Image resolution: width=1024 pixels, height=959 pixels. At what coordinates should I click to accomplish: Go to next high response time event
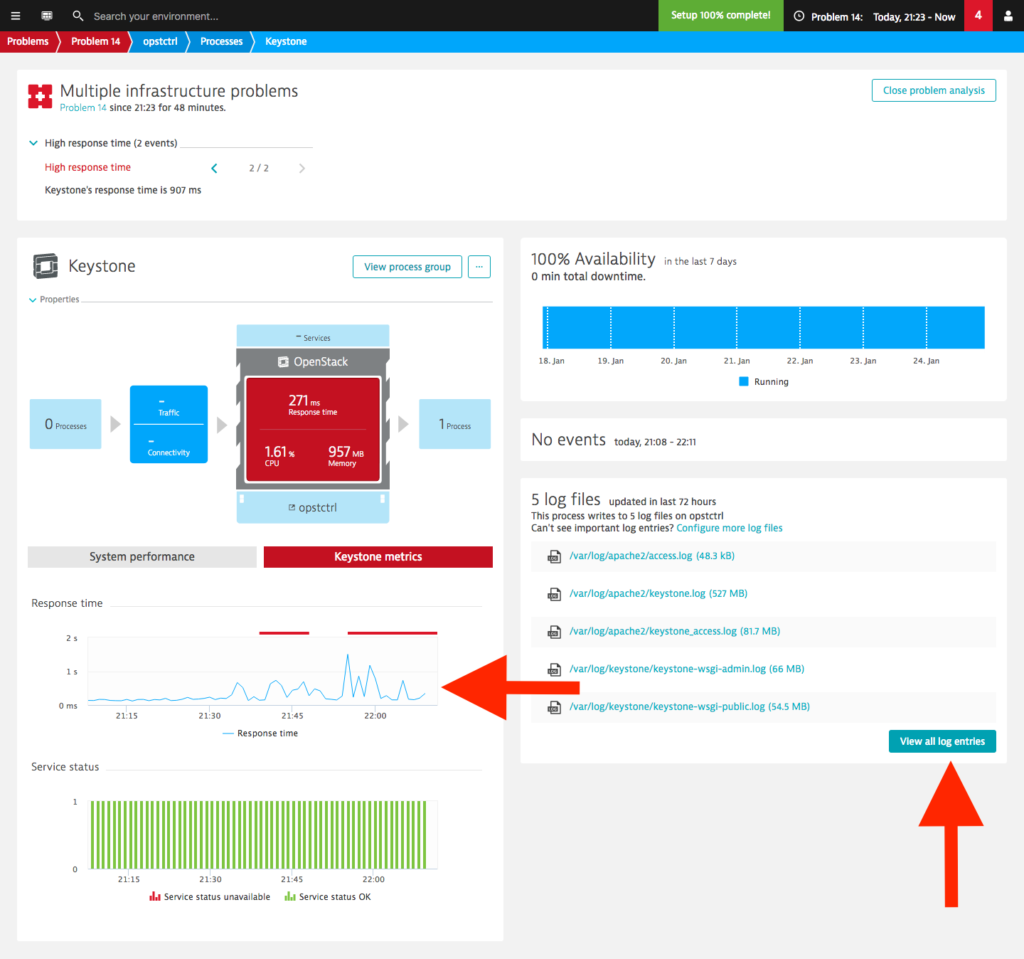point(302,169)
